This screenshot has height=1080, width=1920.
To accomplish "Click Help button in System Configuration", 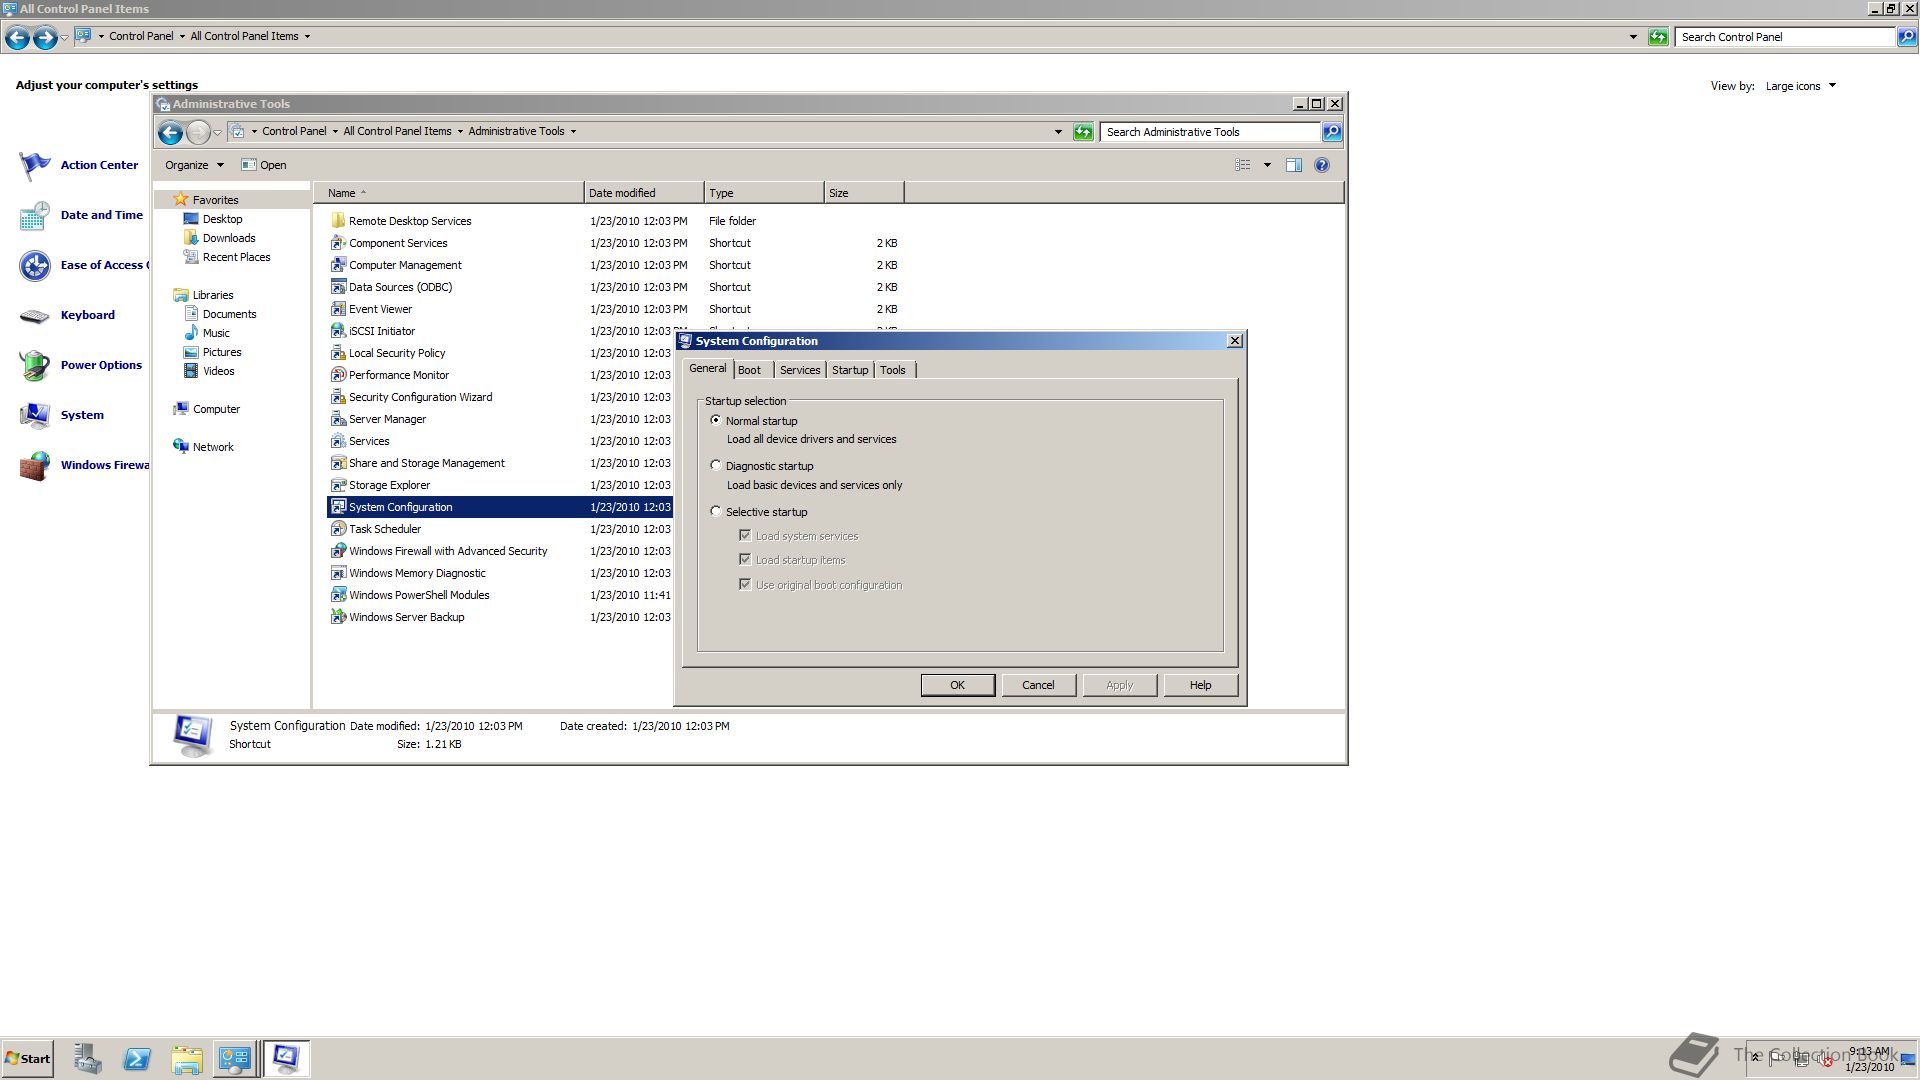I will [1201, 685].
